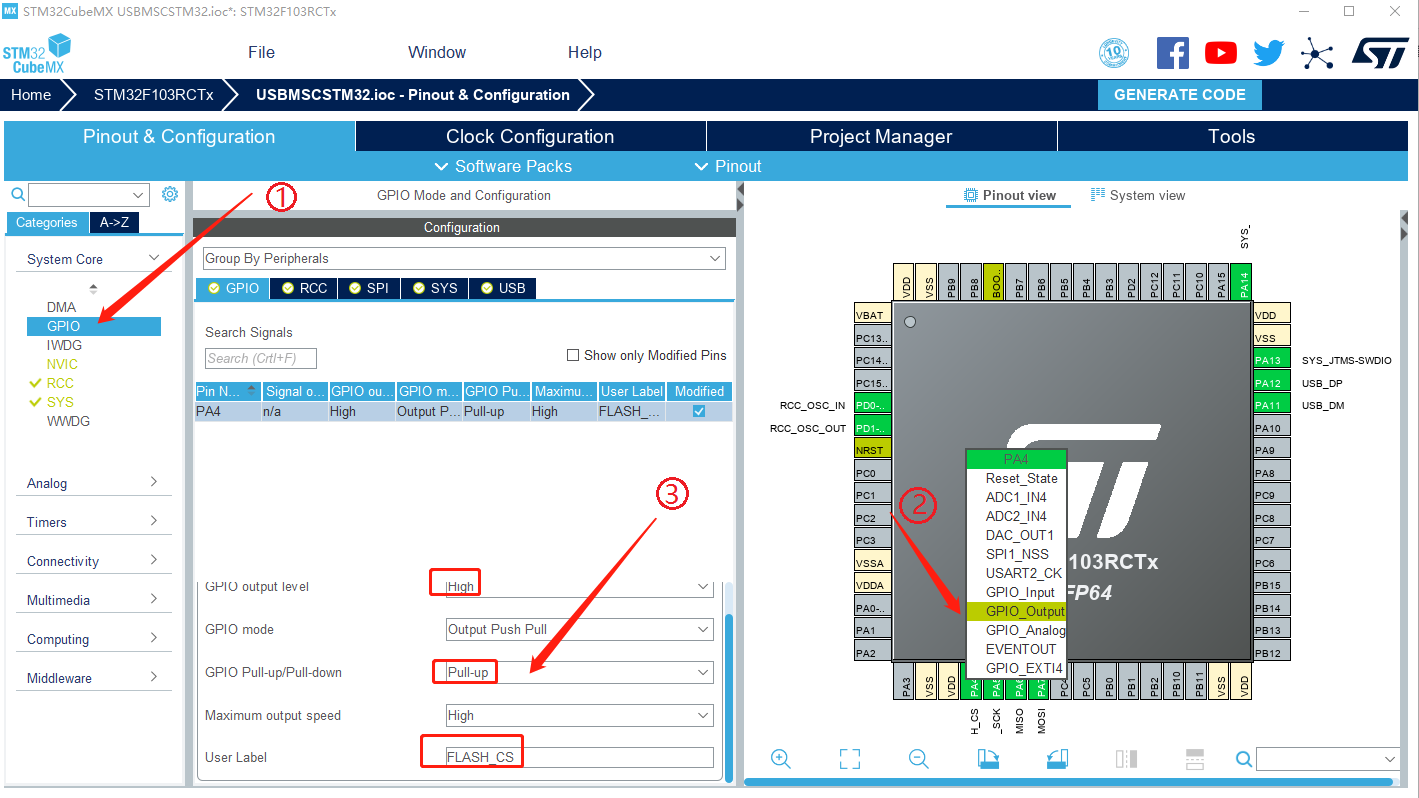Click the search magnifier above Categories
Viewport: 1419px width, 798px height.
pyautogui.click(x=17, y=194)
